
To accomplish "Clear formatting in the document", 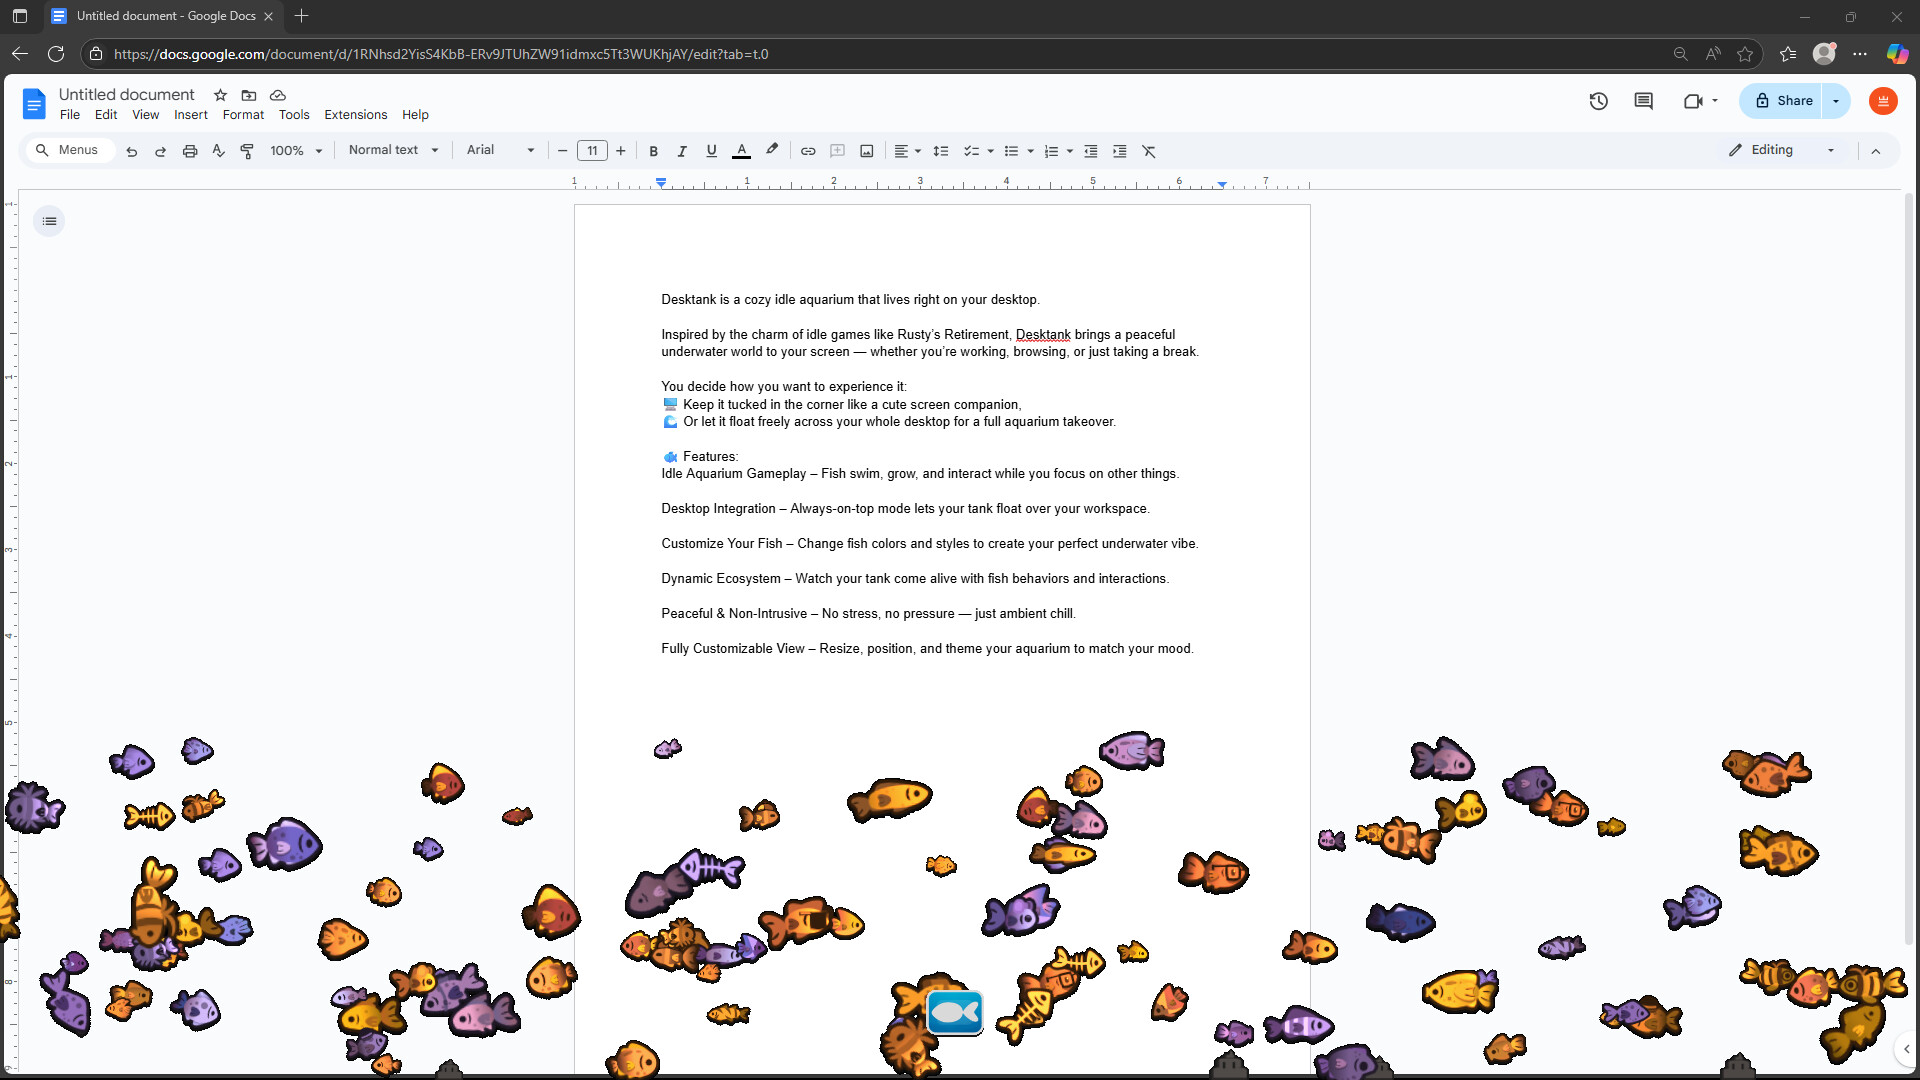I will pyautogui.click(x=1148, y=151).
